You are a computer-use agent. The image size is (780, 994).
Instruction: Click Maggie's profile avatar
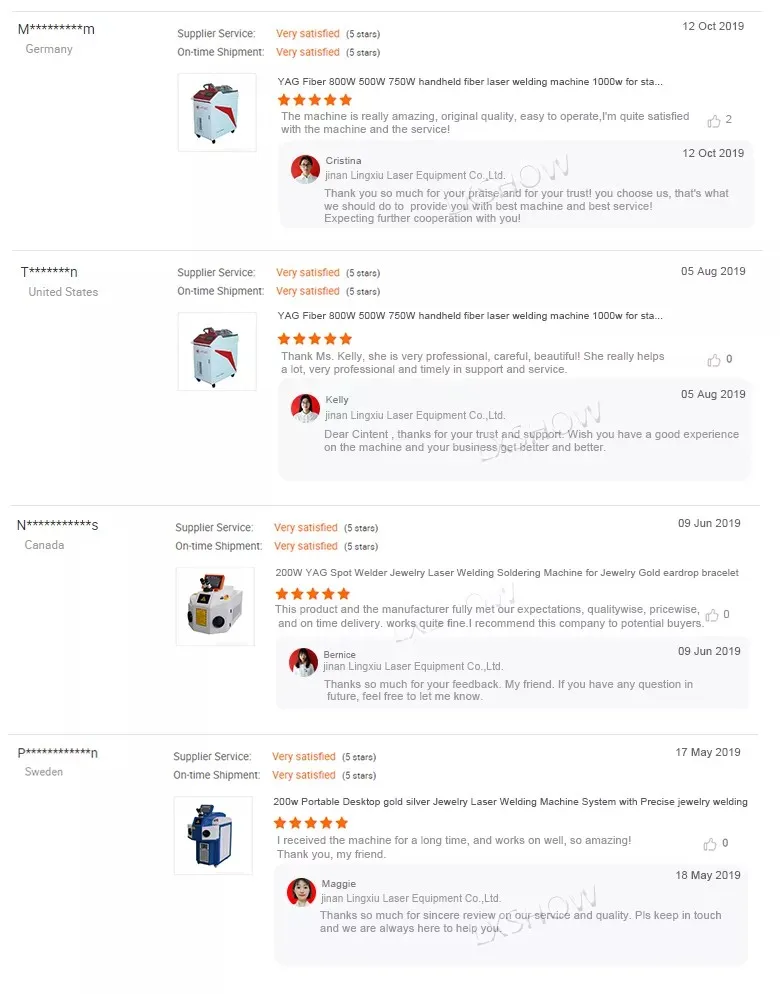tap(301, 891)
